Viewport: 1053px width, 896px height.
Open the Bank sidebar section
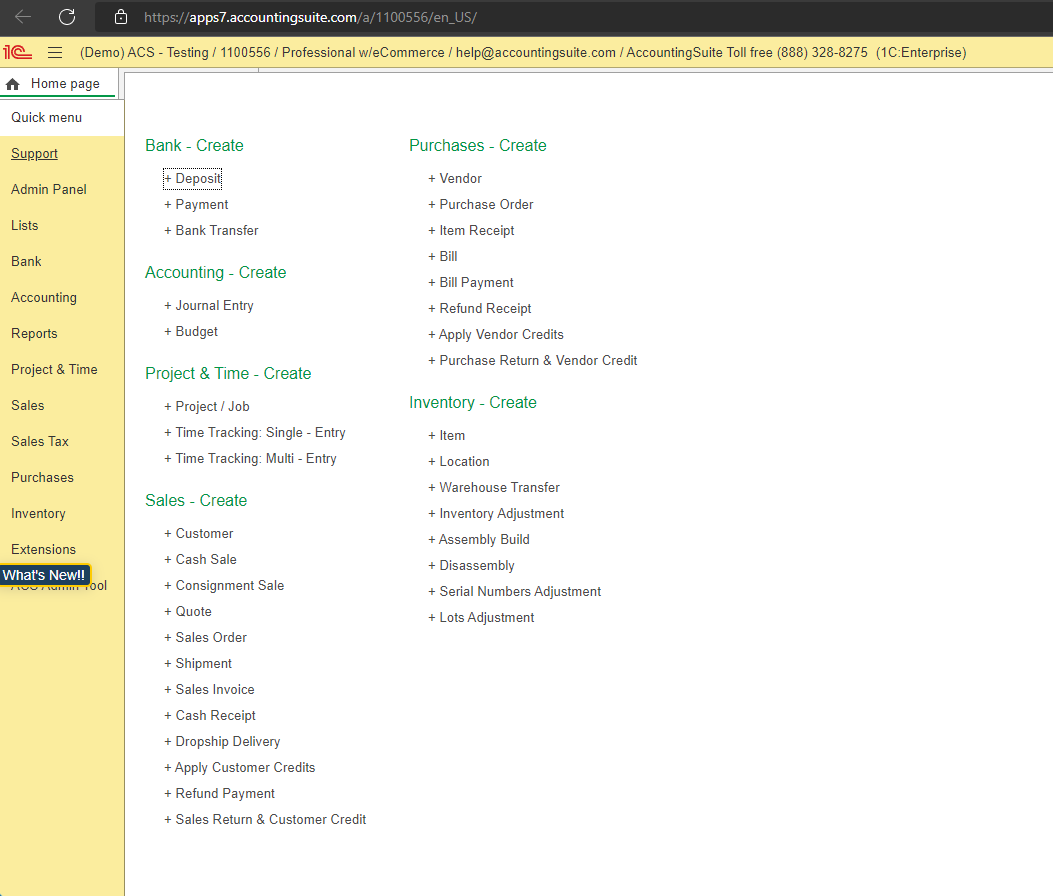(x=26, y=261)
